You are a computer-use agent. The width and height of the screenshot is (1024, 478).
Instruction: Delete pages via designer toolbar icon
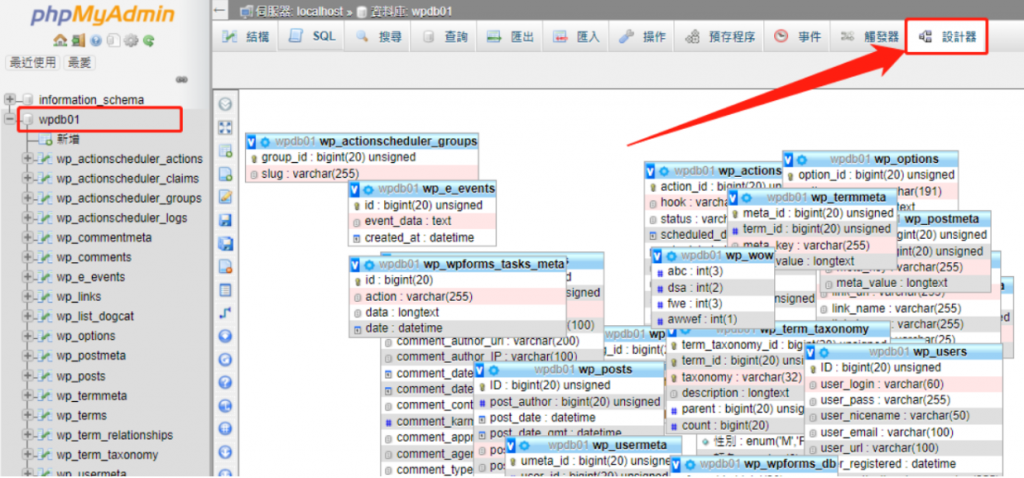(x=225, y=266)
